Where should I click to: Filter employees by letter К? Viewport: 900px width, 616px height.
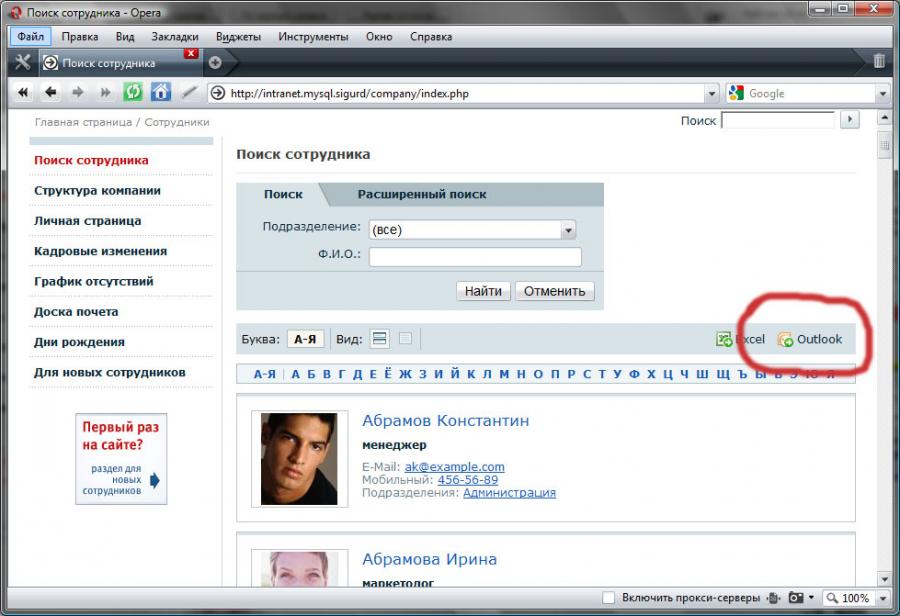(x=471, y=374)
